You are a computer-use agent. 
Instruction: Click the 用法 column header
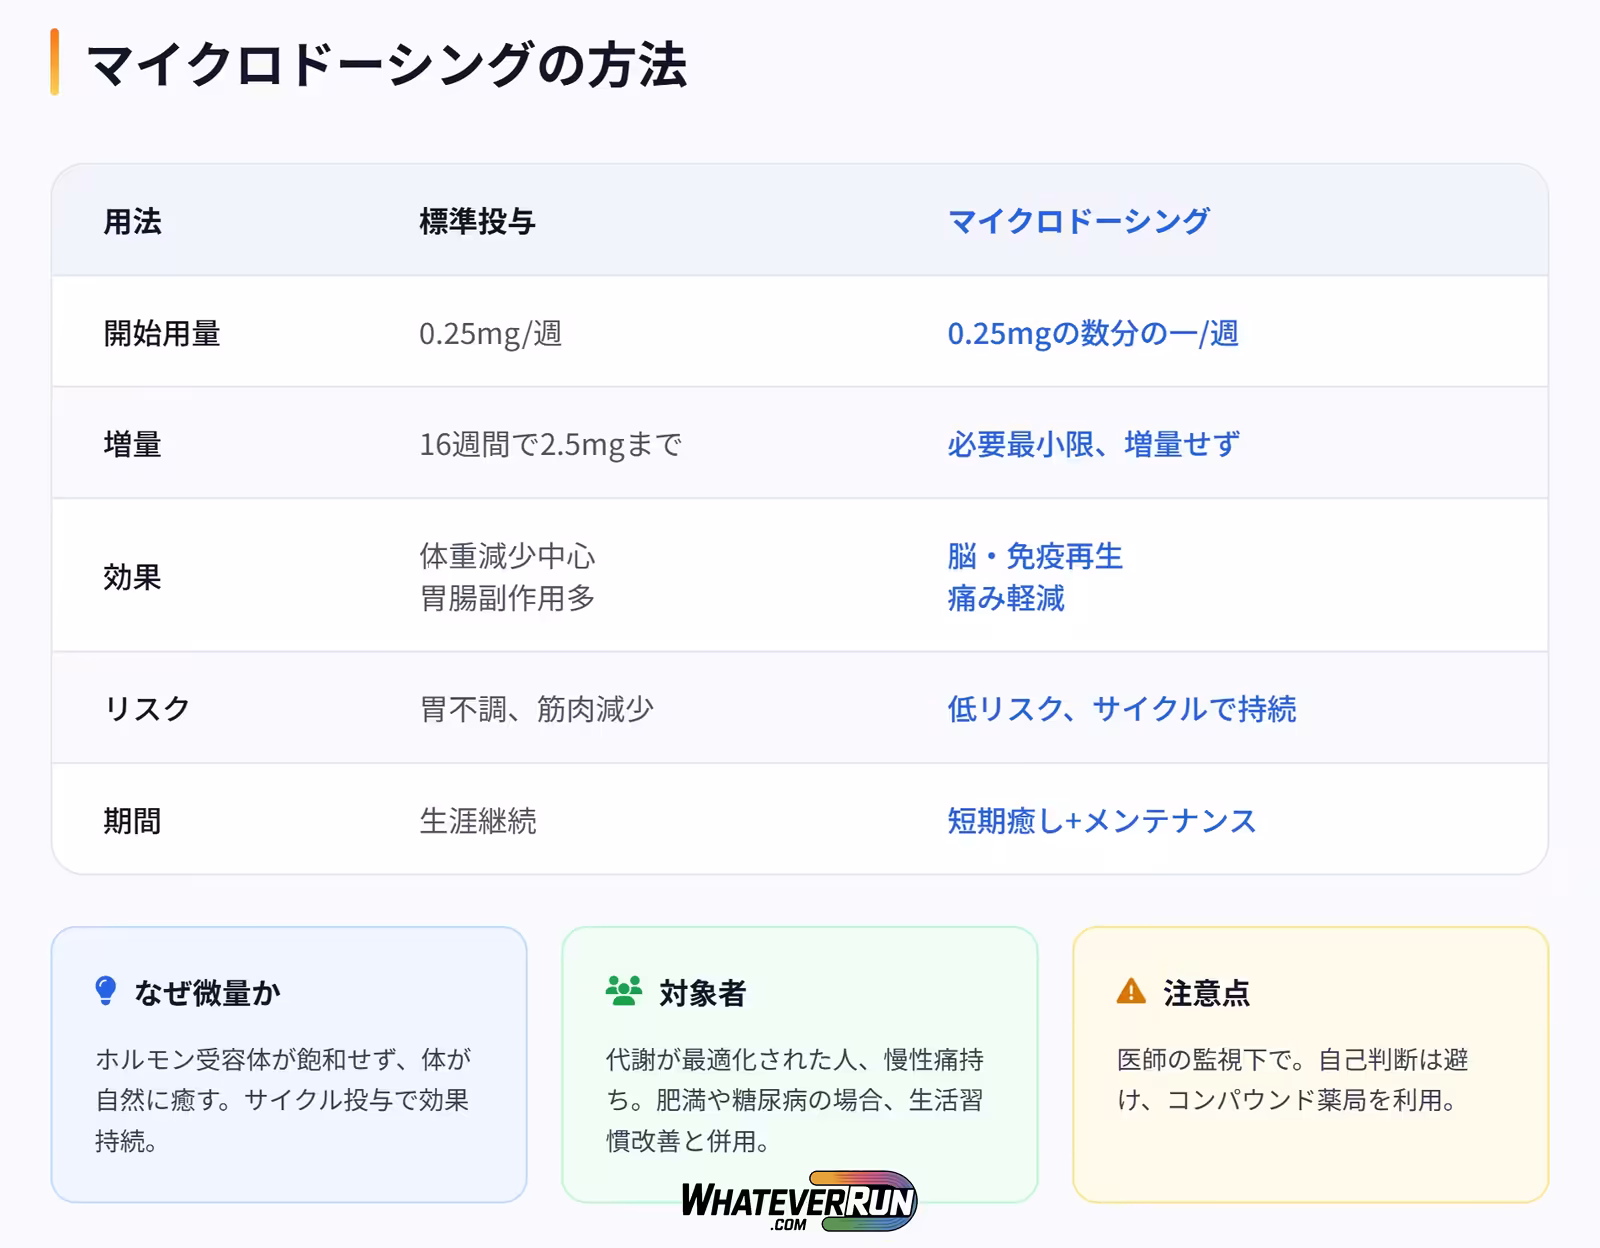[x=132, y=221]
